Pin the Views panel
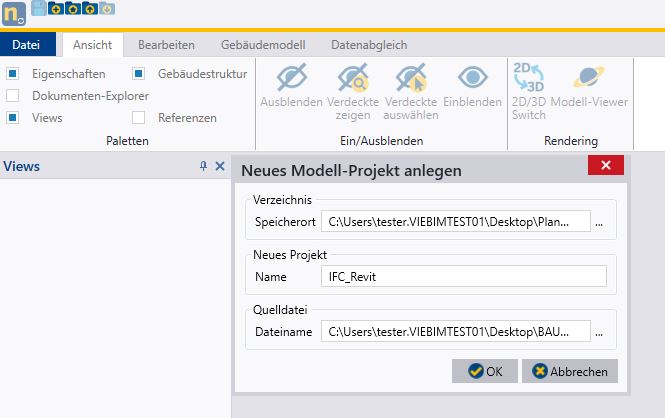 [204, 167]
